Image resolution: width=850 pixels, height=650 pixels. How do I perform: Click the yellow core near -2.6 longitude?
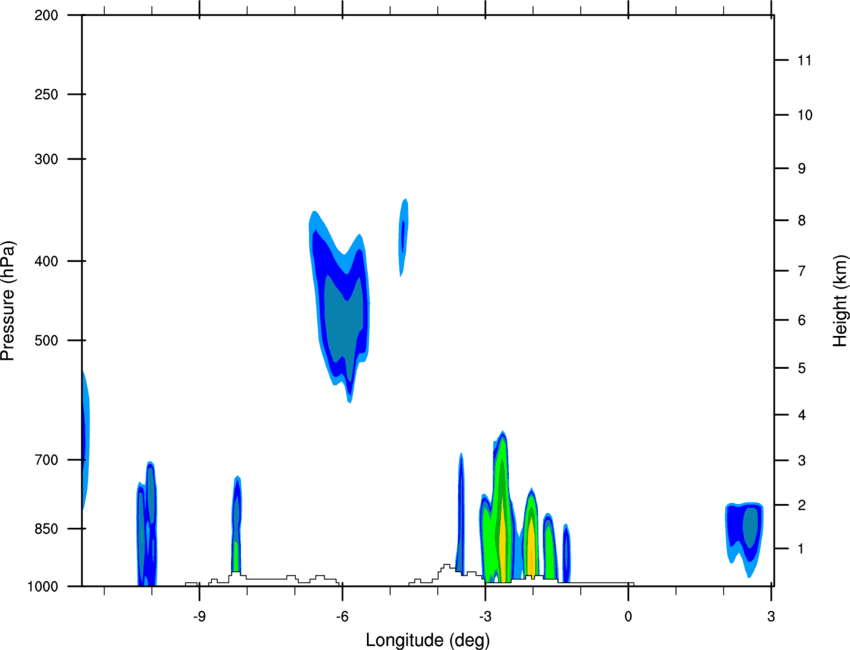coord(504,542)
